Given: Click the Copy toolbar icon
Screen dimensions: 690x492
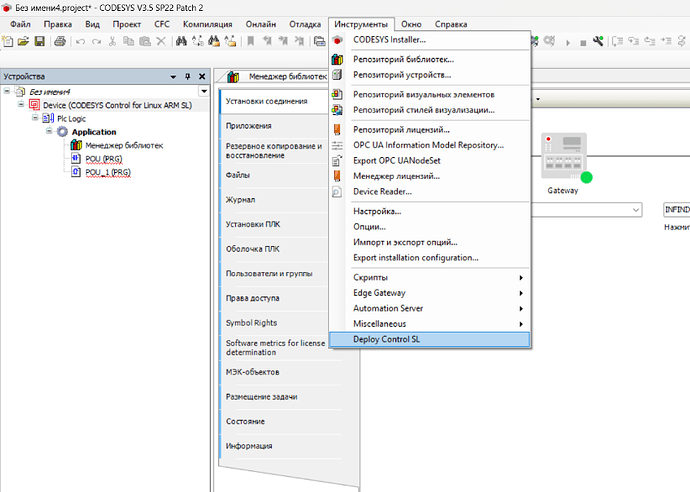Looking at the screenshot, I should click(x=128, y=41).
